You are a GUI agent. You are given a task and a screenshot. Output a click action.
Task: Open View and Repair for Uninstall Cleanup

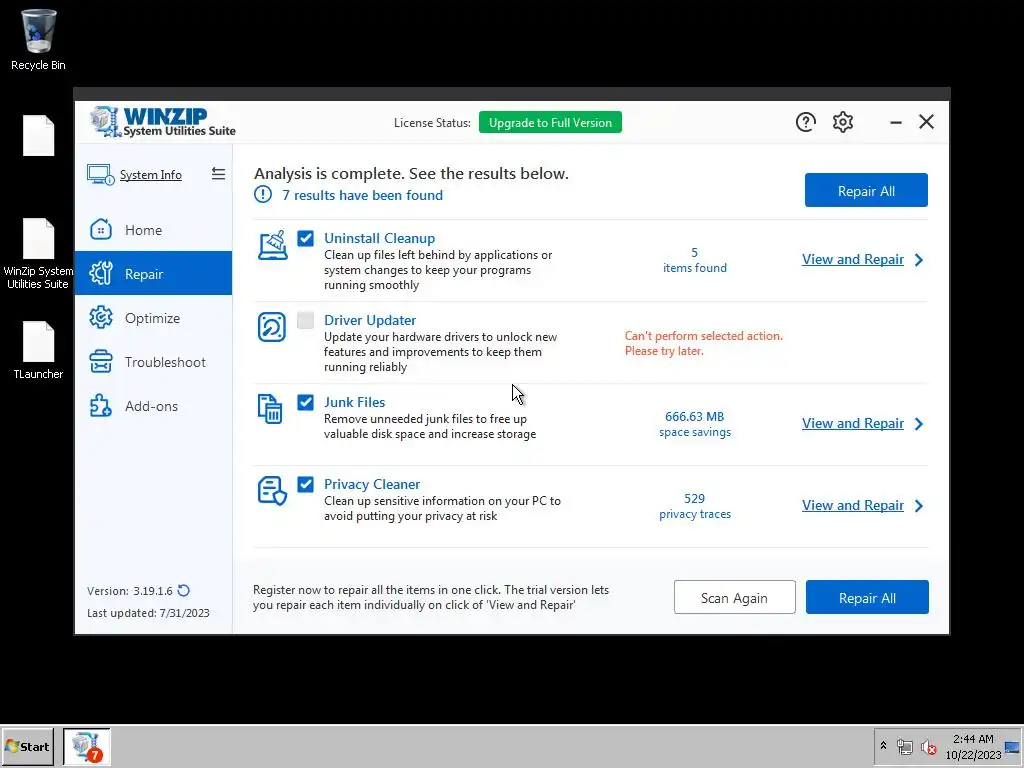click(852, 259)
